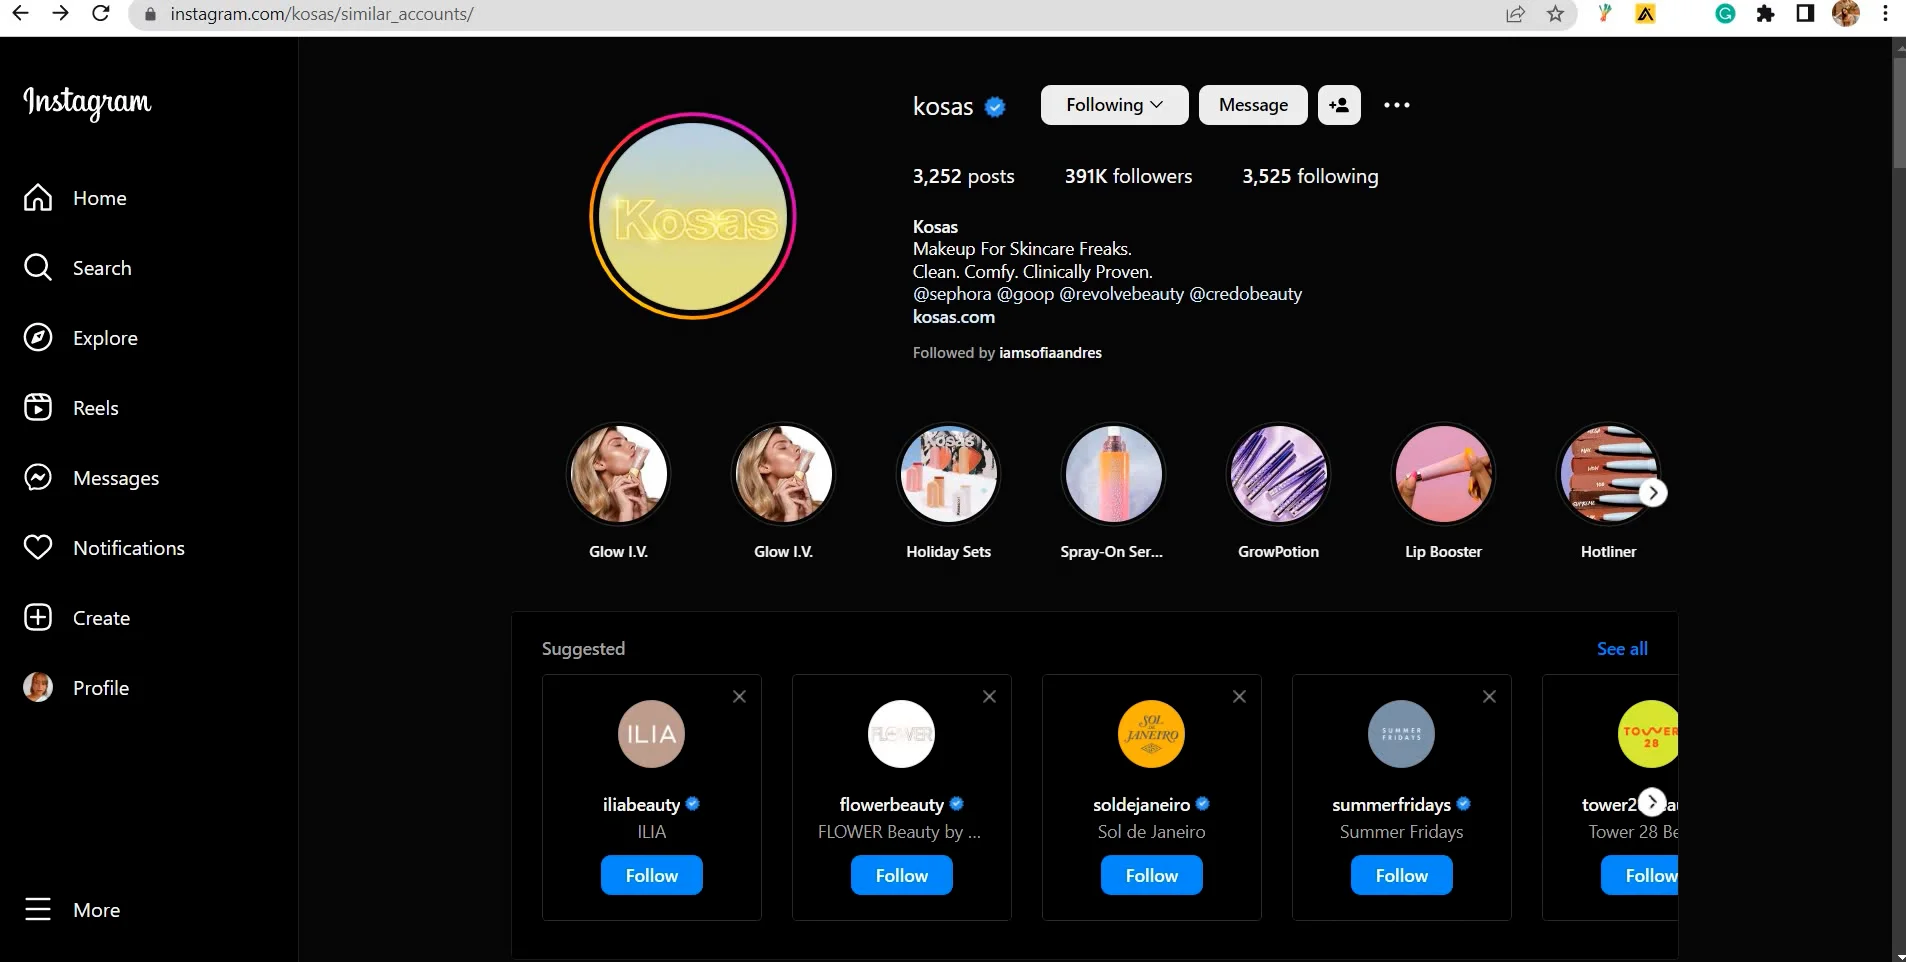Toggle the bookmark star for this page
This screenshot has height=962, width=1906.
click(1555, 14)
